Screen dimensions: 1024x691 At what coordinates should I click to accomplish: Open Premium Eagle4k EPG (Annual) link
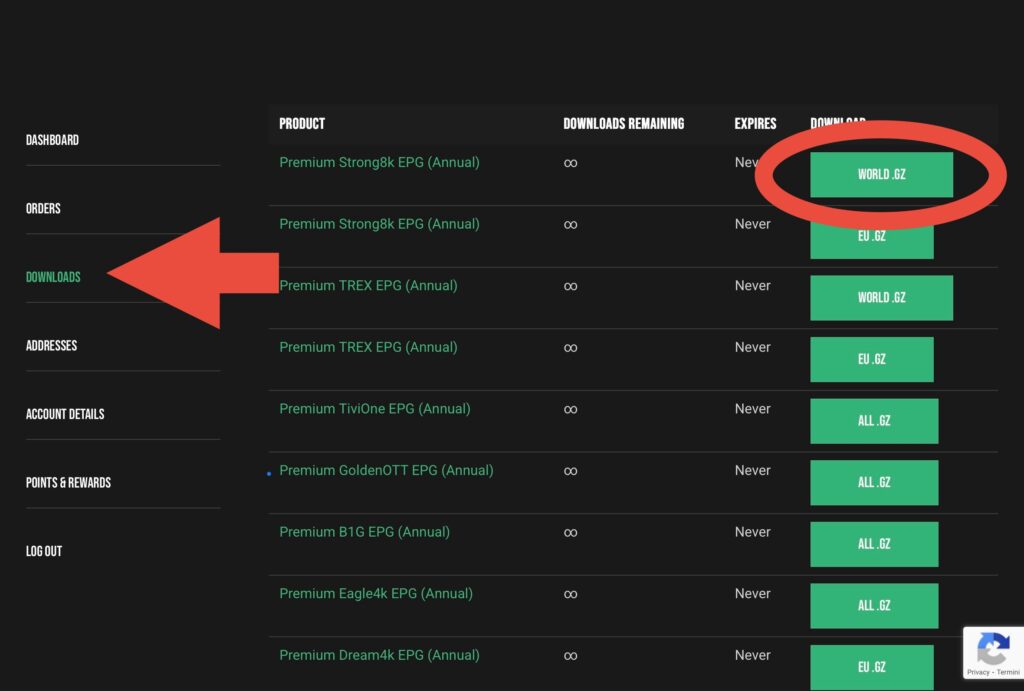click(x=376, y=594)
